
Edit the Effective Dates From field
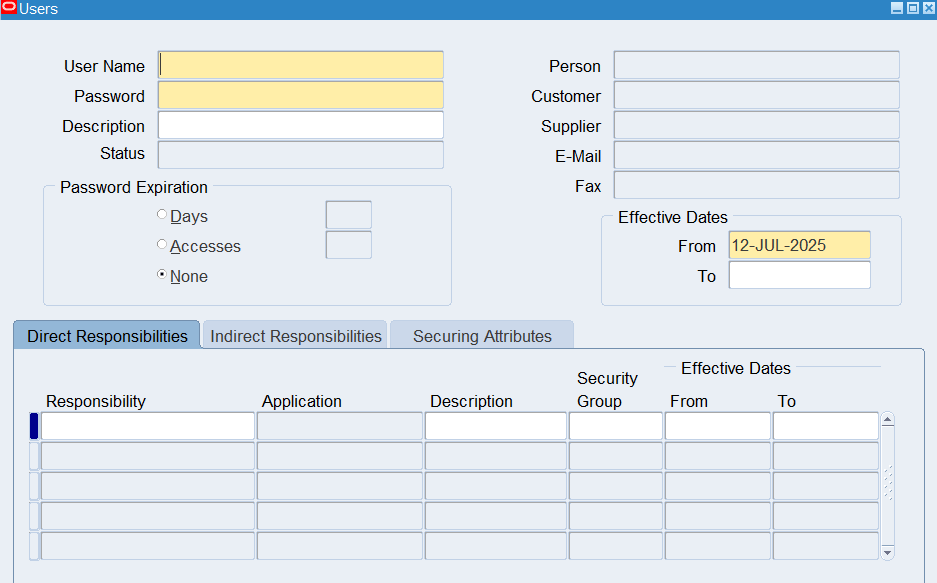pos(799,246)
